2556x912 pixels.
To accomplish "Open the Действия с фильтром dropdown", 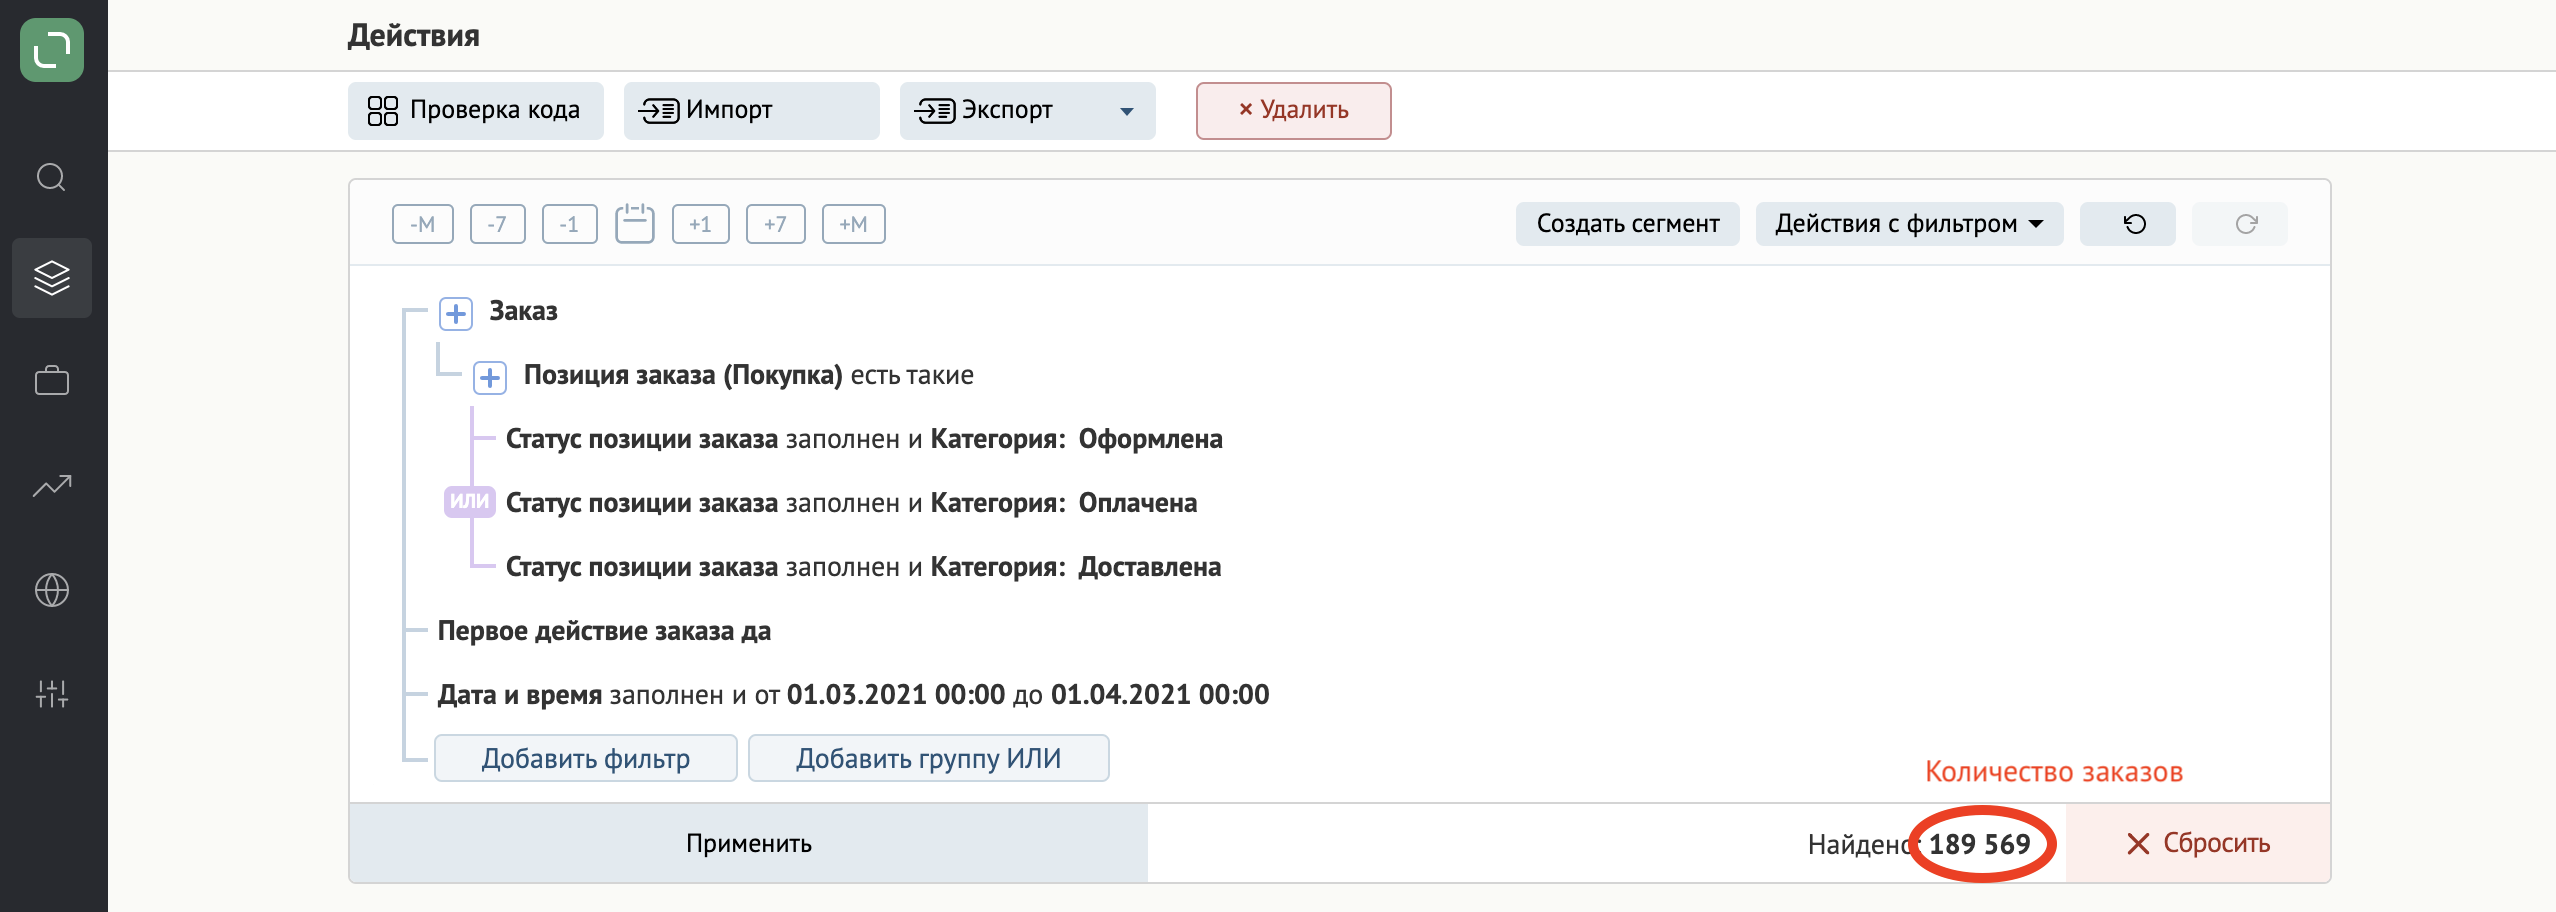I will 1909,224.
